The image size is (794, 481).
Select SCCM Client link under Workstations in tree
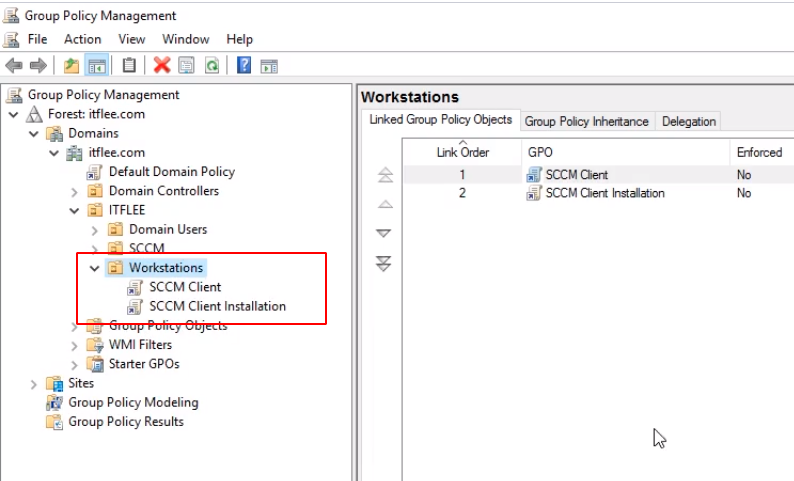tap(185, 287)
